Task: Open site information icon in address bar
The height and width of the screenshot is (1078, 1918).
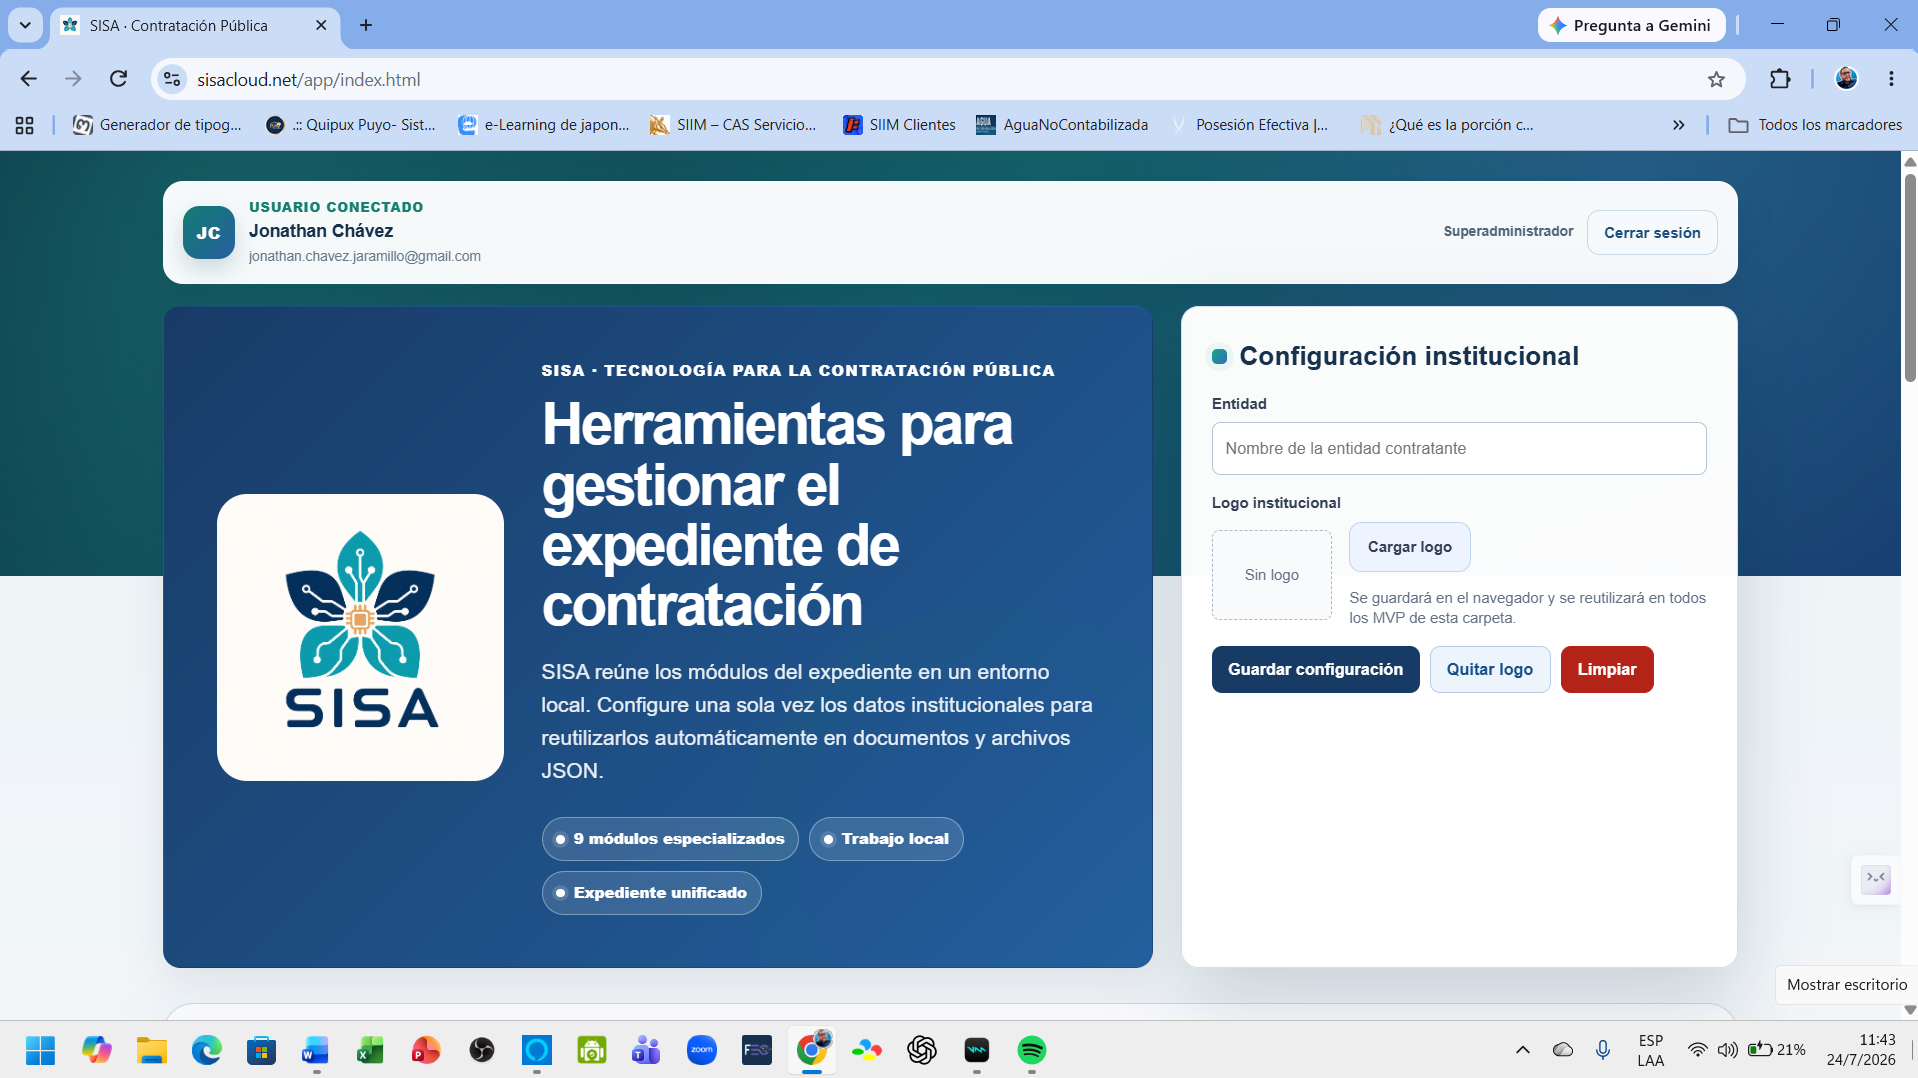Action: (x=172, y=79)
